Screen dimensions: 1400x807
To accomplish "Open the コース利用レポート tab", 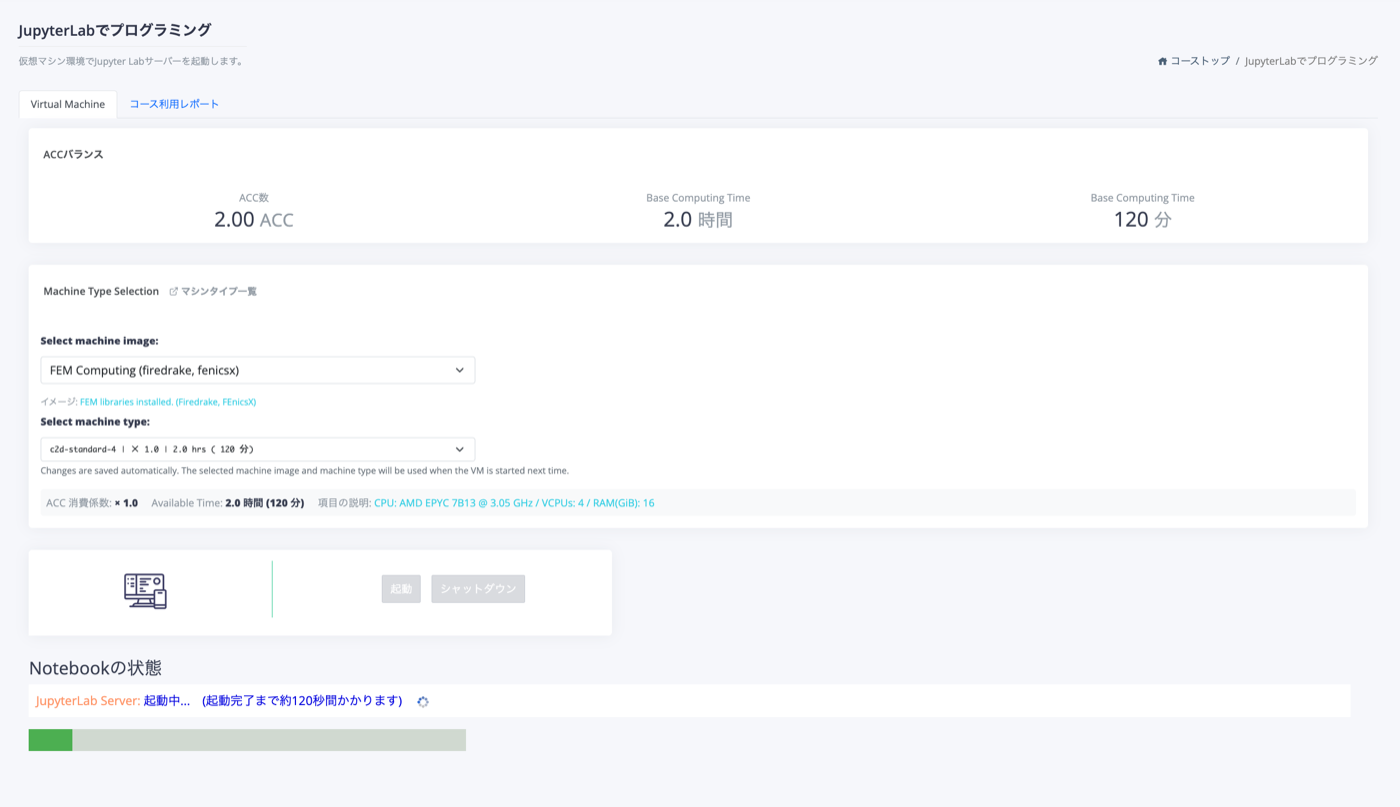I will coord(174,104).
